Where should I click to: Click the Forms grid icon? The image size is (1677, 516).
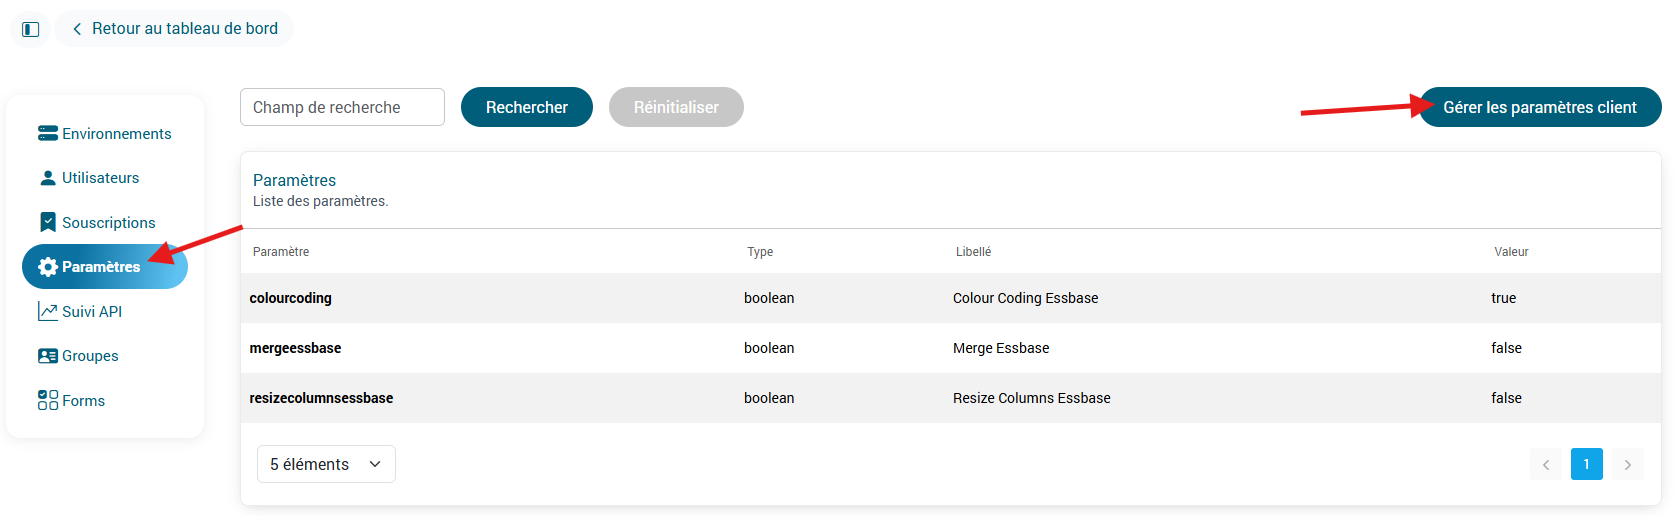pos(47,400)
